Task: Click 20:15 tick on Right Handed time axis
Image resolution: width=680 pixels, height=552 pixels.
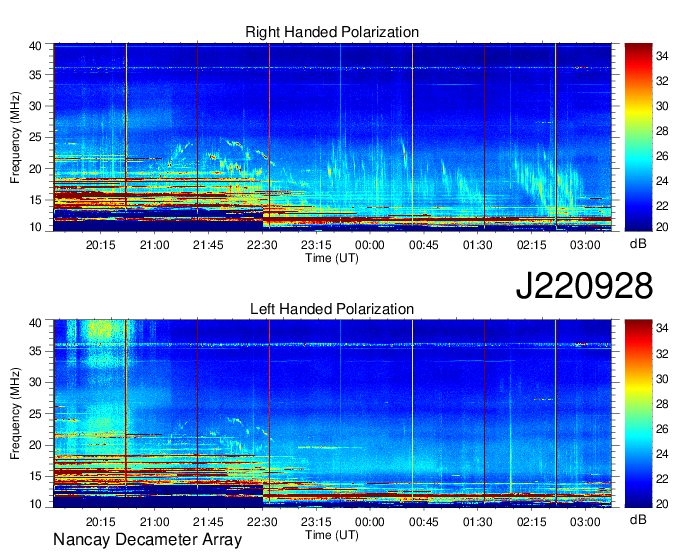Action: [x=101, y=245]
